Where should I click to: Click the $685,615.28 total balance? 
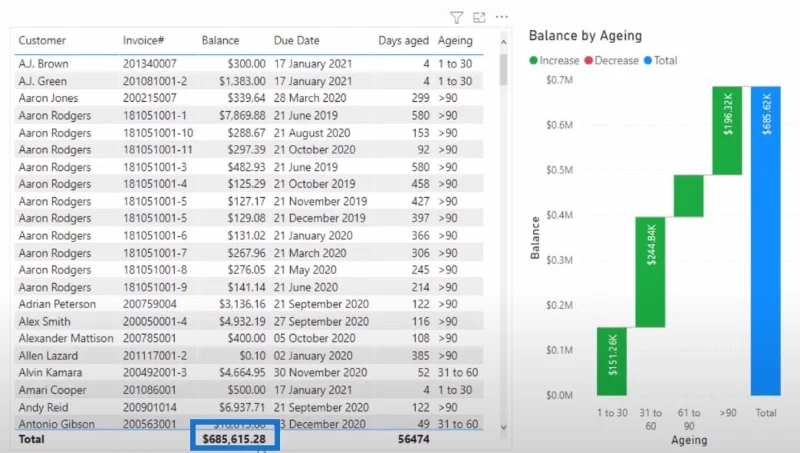(234, 439)
